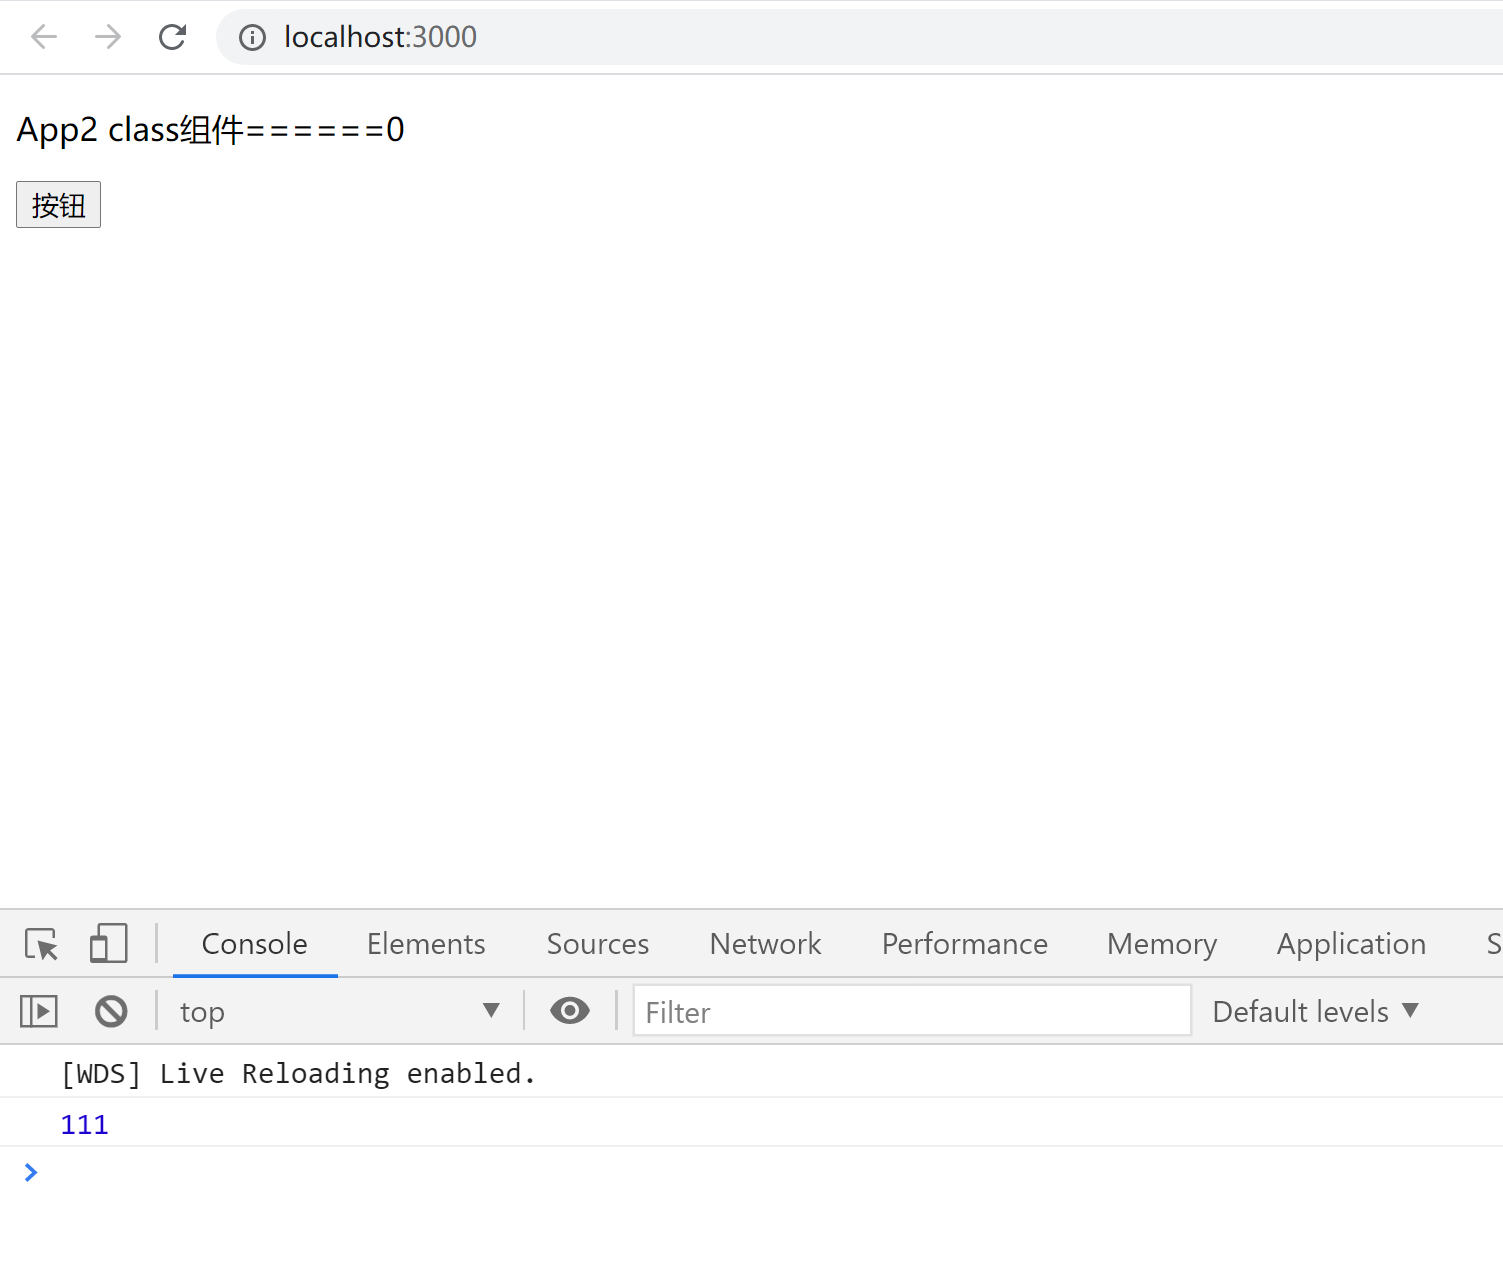This screenshot has height=1261, width=1503.
Task: Switch to the Network tab
Action: (x=765, y=944)
